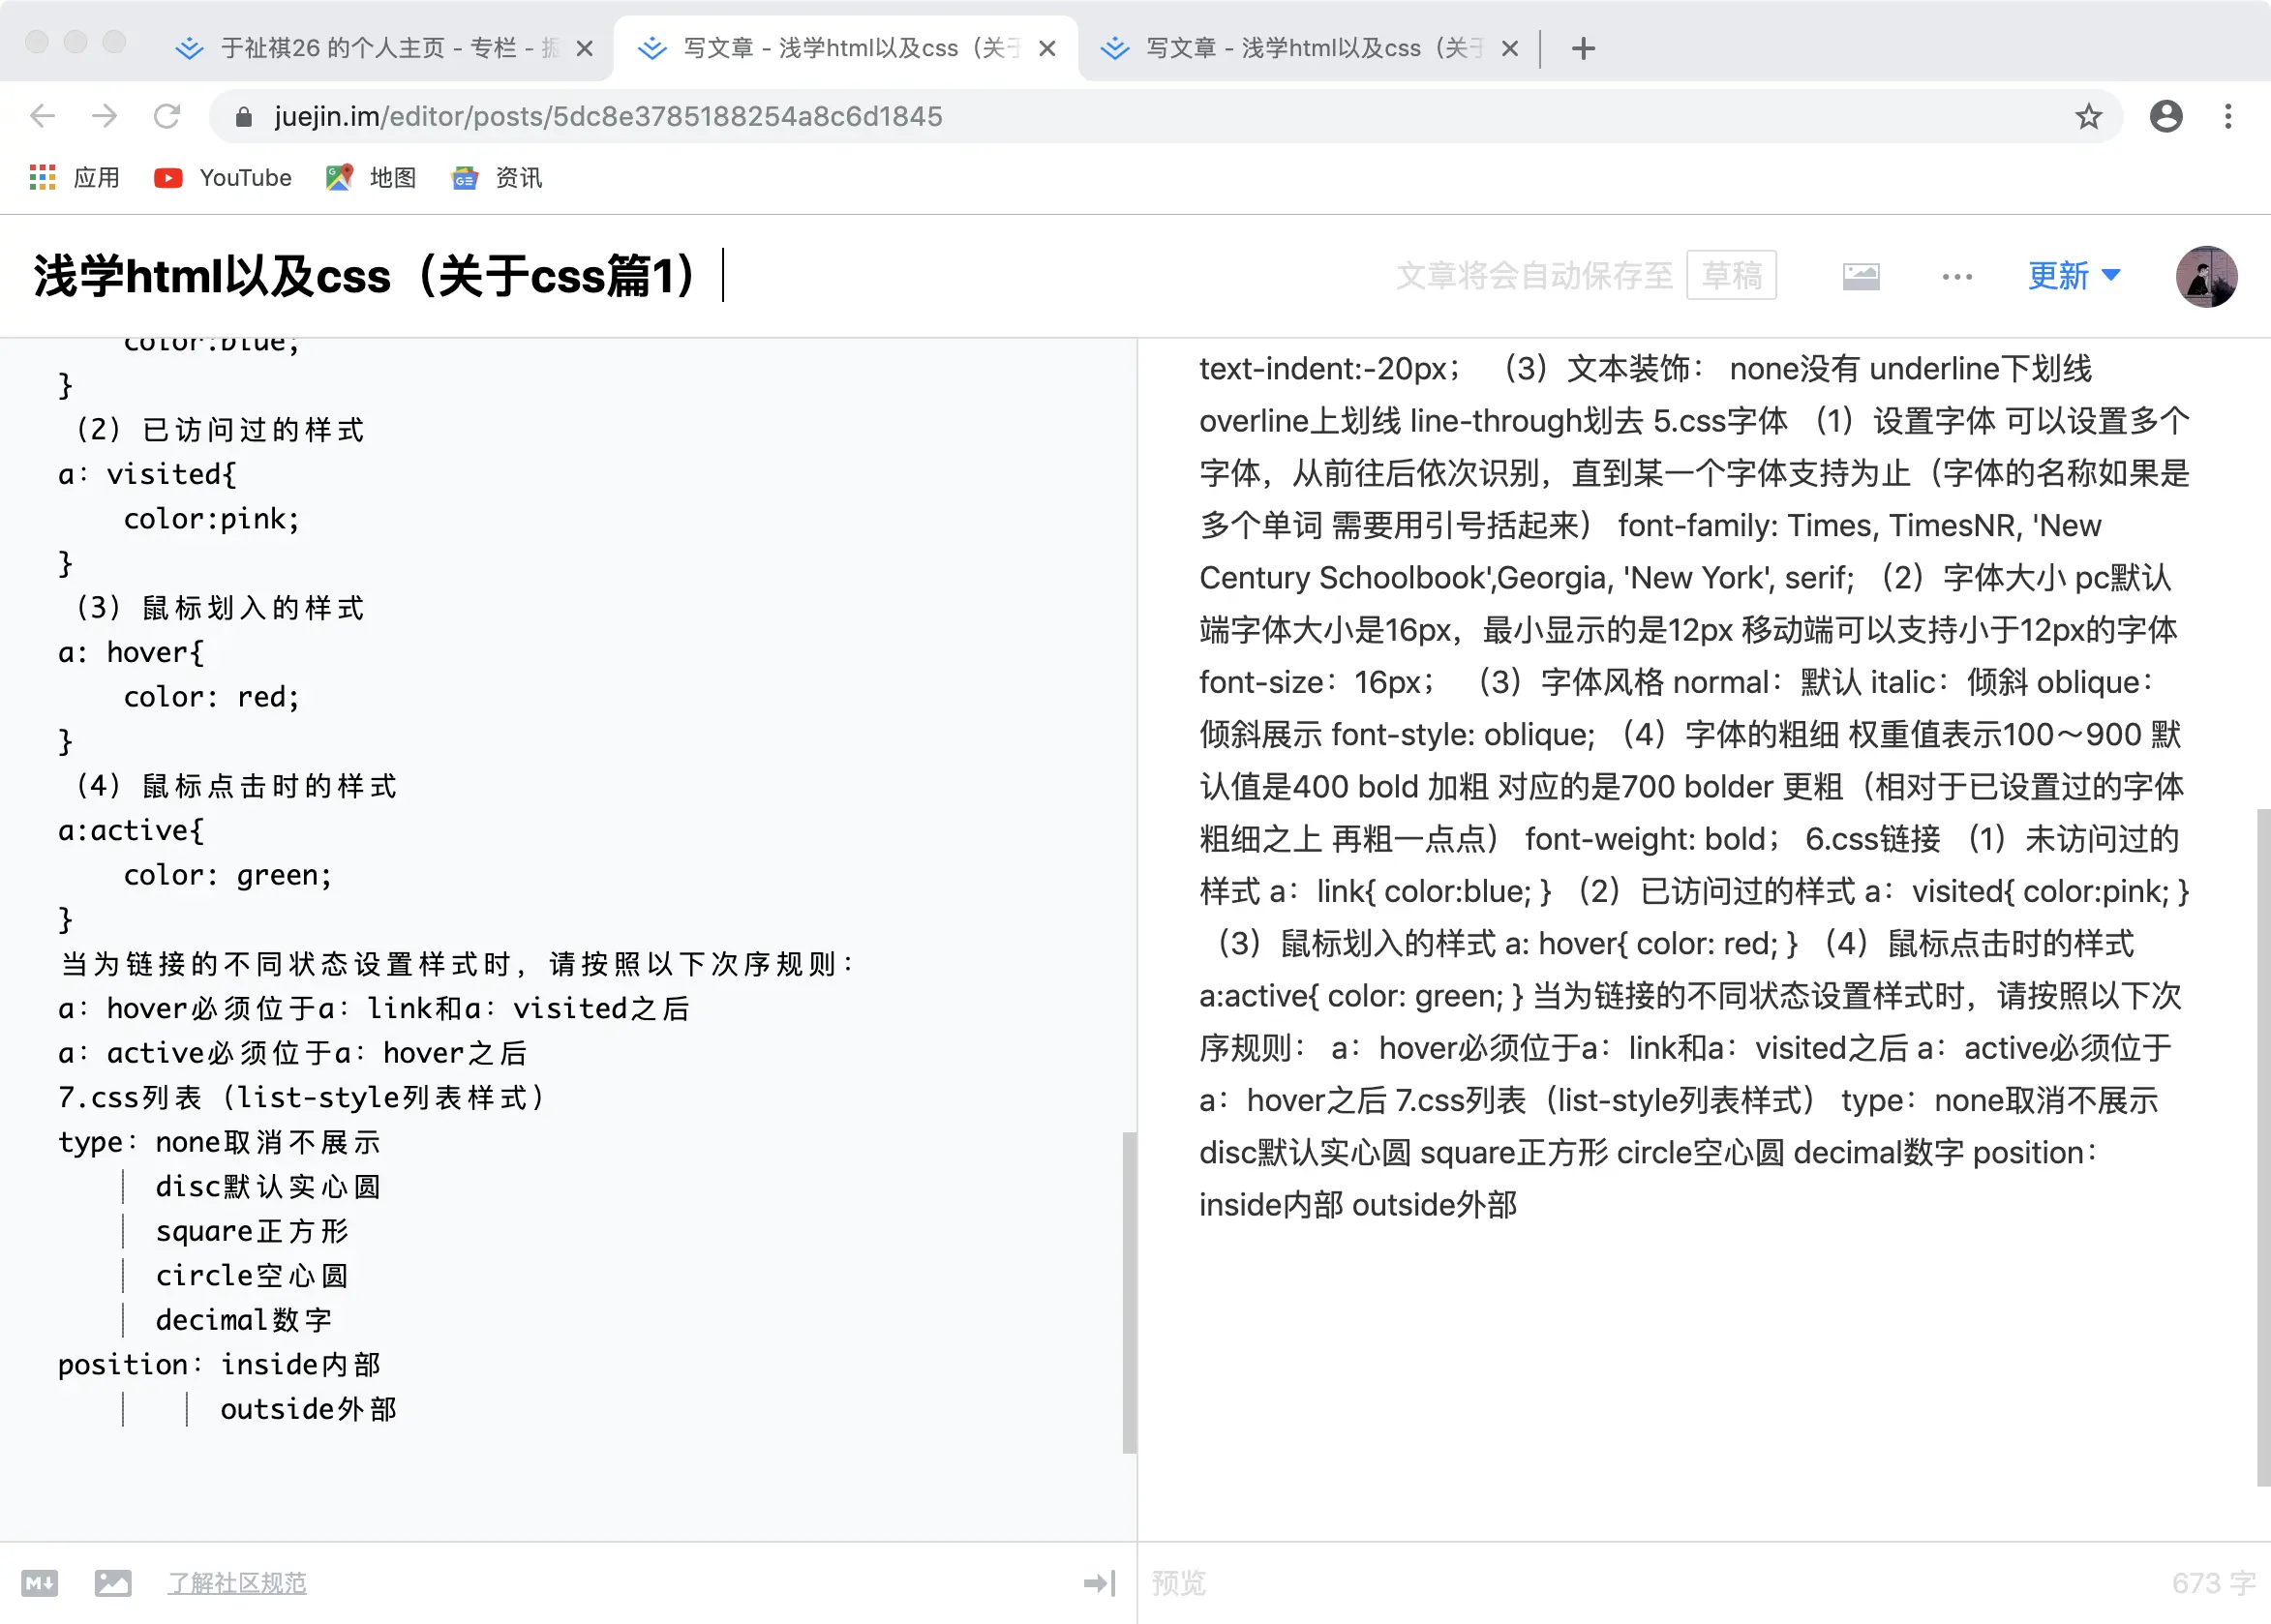Image resolution: width=2271 pixels, height=1624 pixels.
Task: Open the user avatar menu
Action: [x=2205, y=276]
